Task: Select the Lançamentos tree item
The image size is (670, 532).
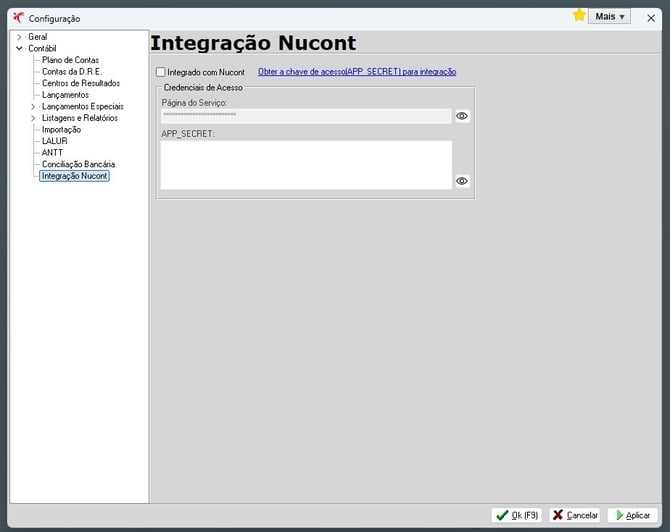Action: coord(65,95)
